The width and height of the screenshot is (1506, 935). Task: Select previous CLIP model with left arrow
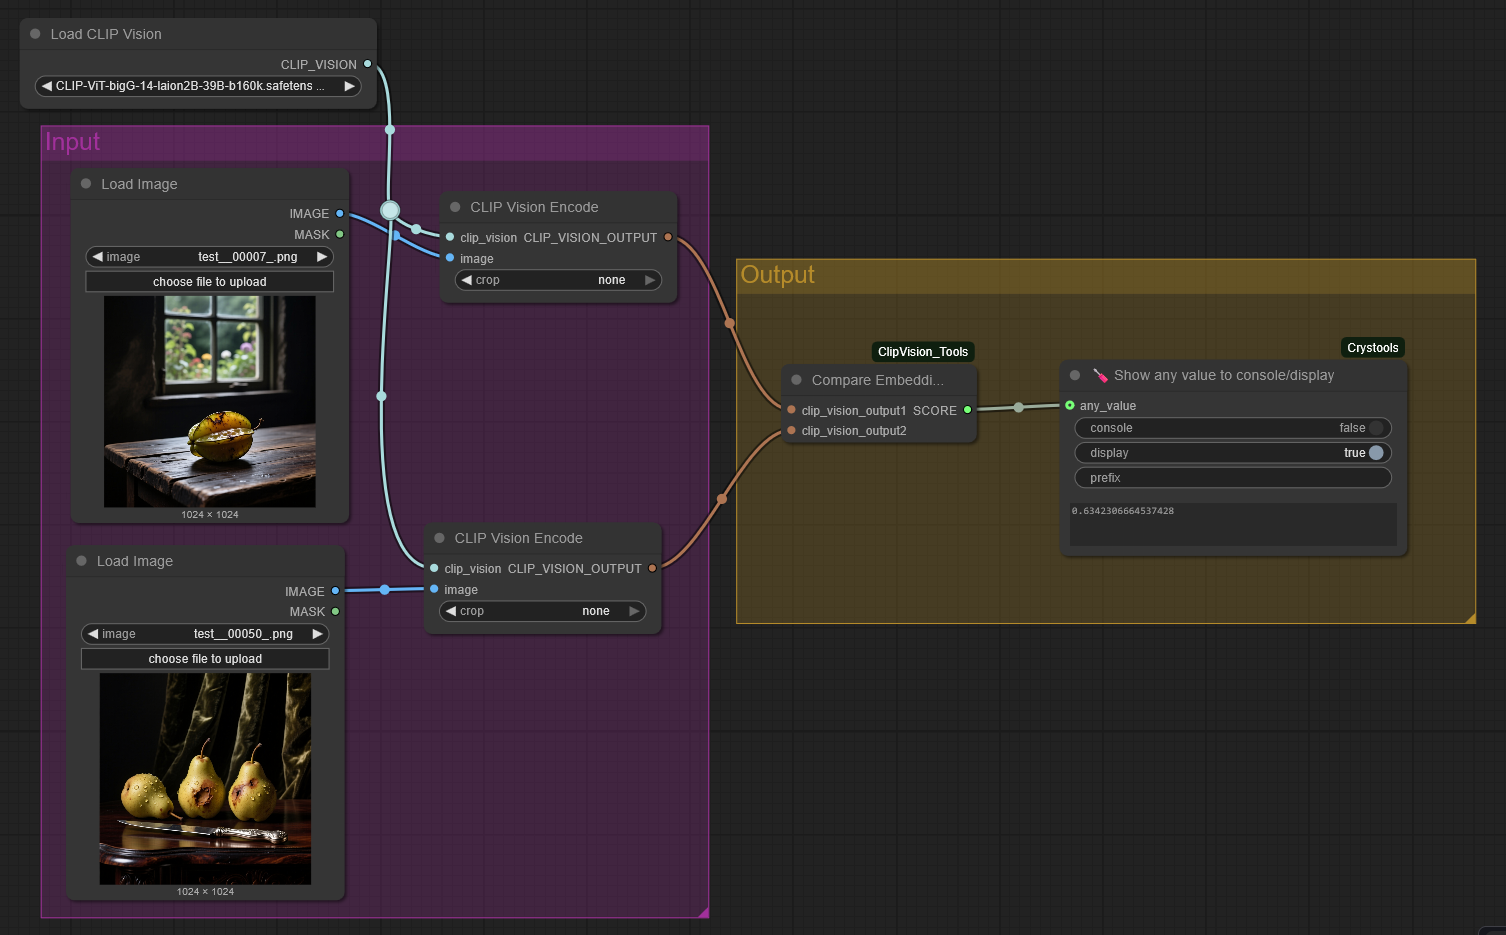[x=47, y=86]
